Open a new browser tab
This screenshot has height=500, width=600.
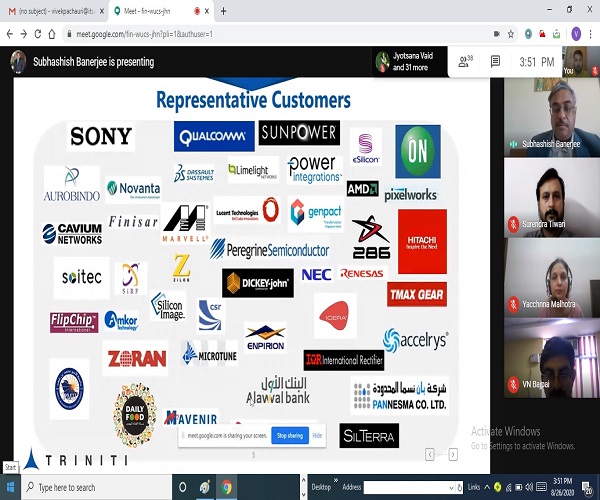tap(223, 11)
